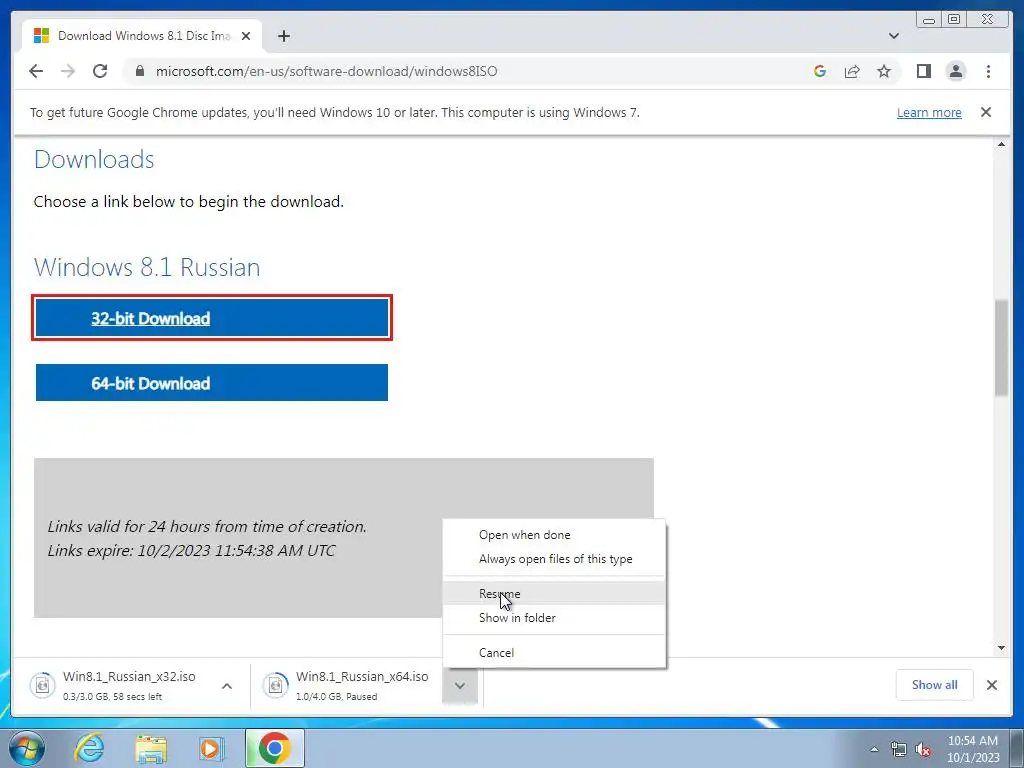Open the network tray icon

899,749
